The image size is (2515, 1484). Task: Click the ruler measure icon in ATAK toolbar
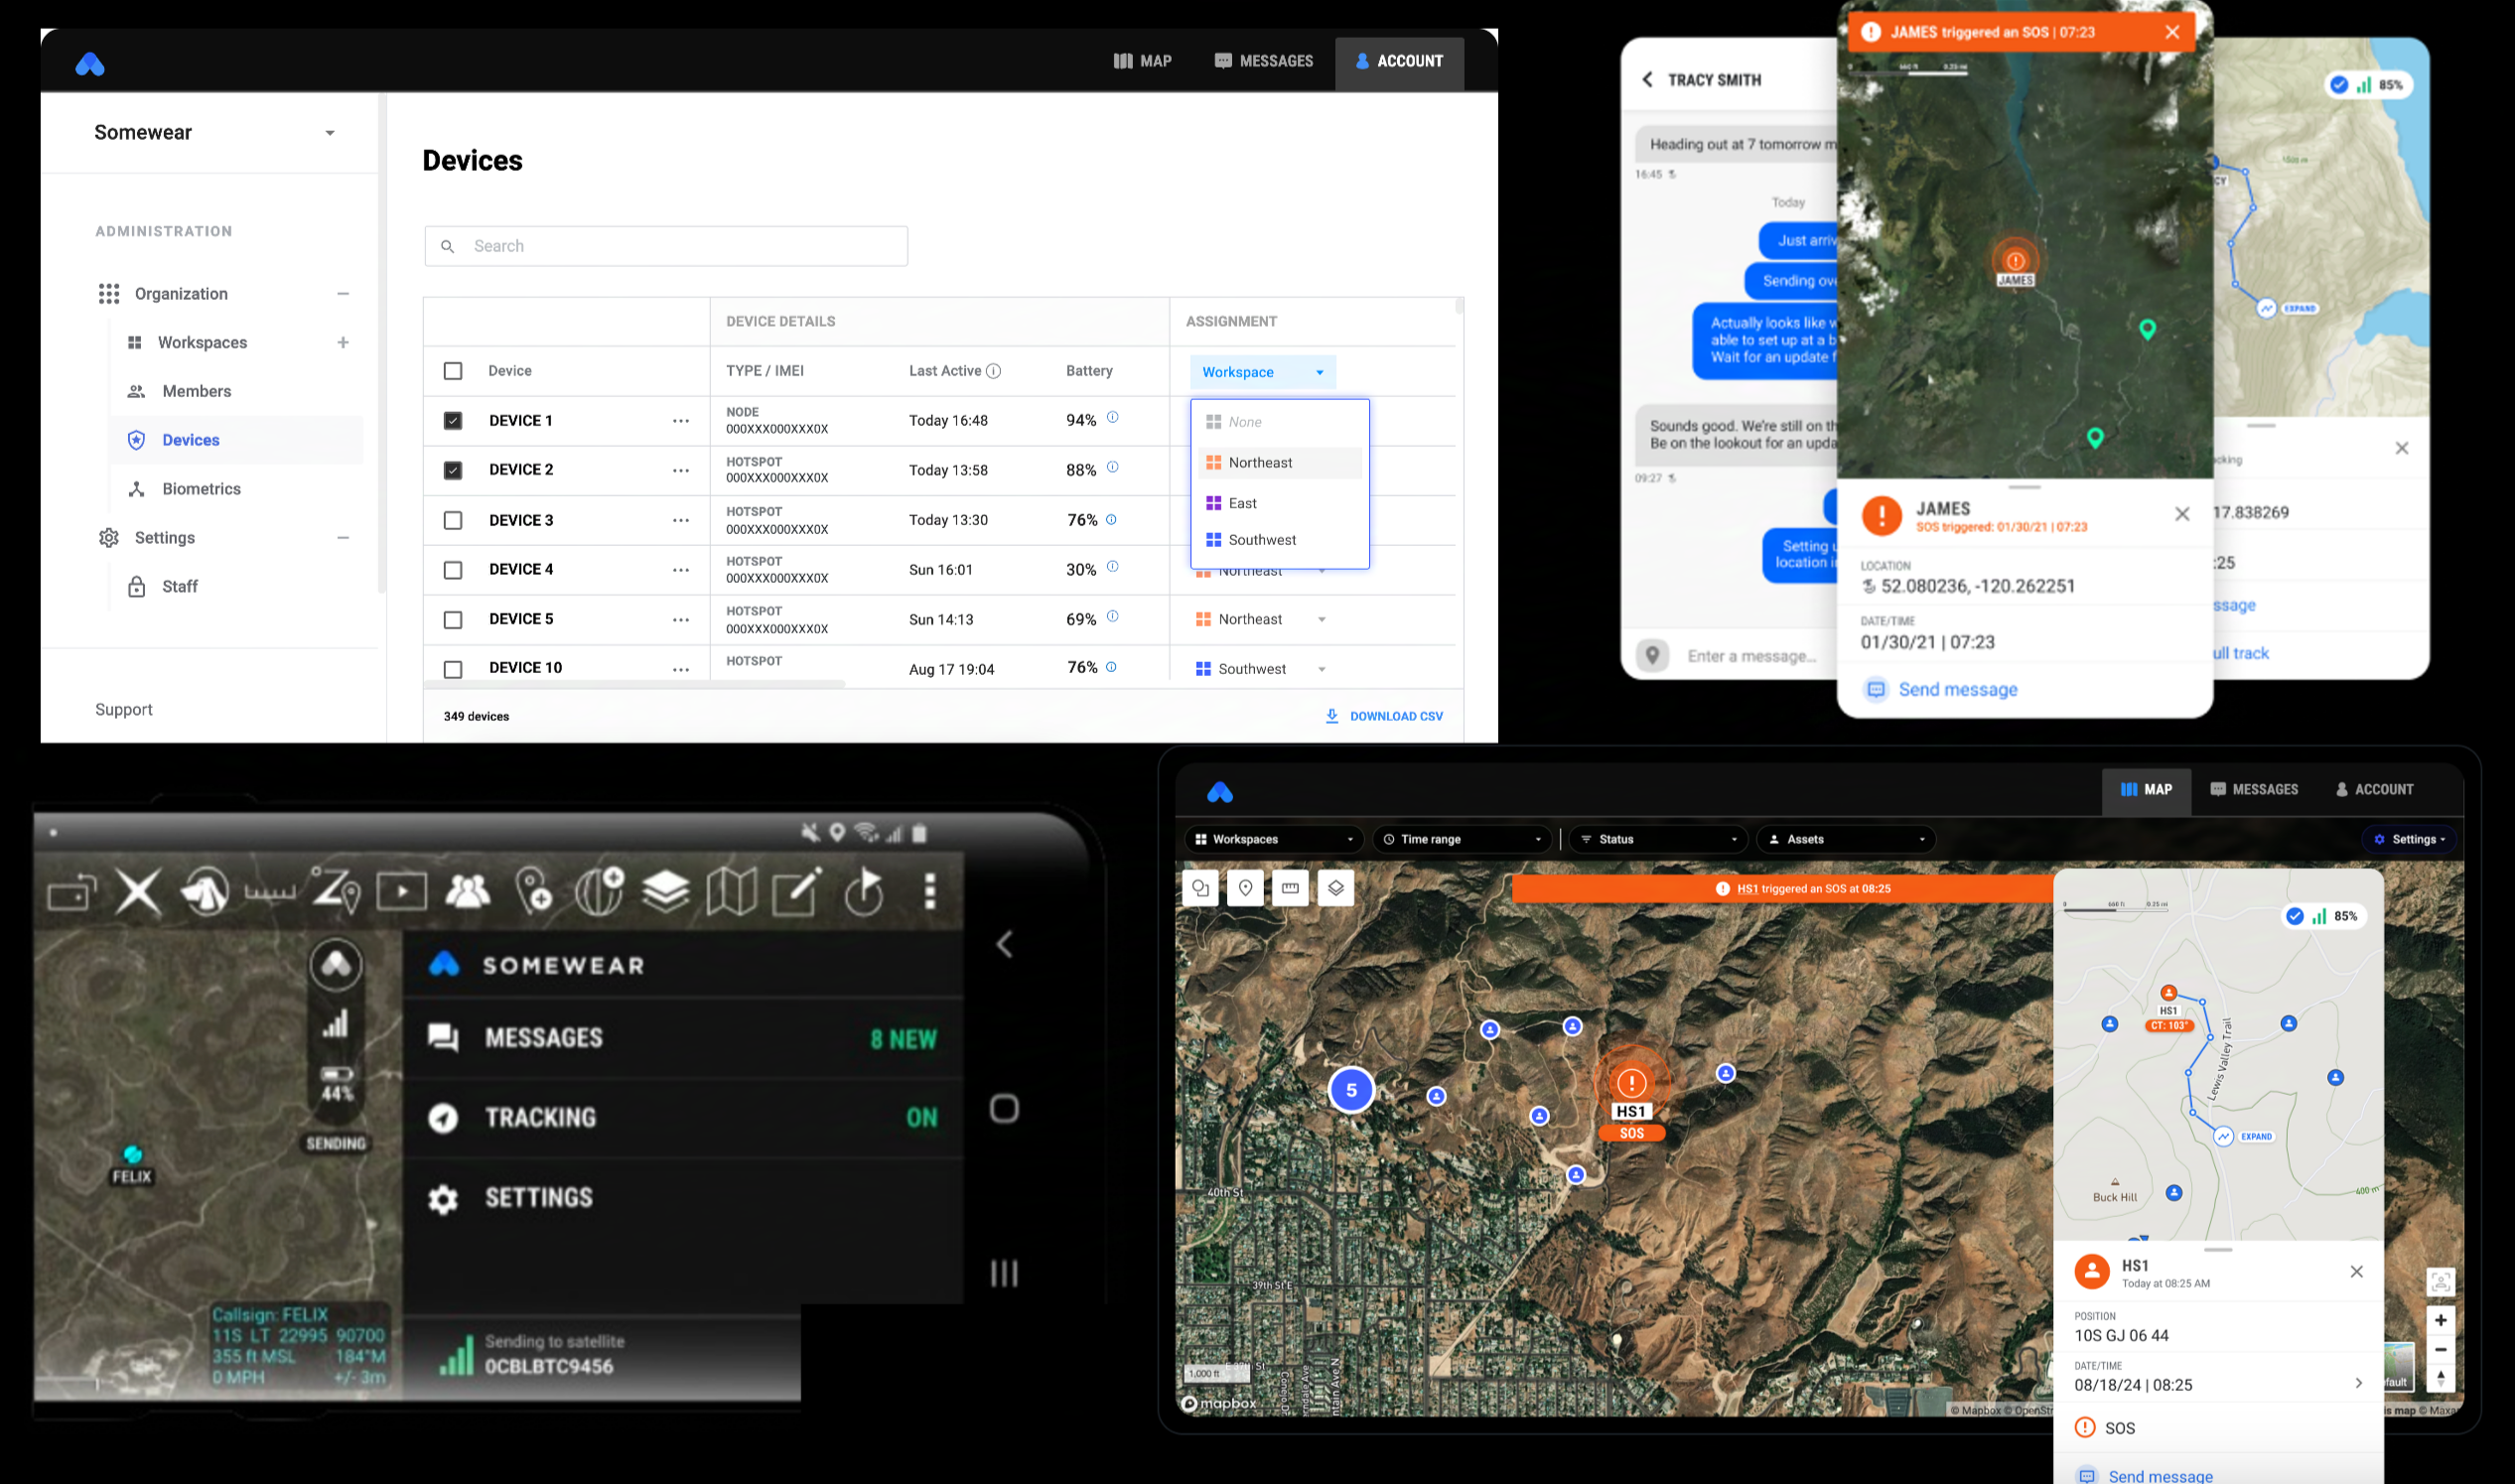pyautogui.click(x=270, y=891)
